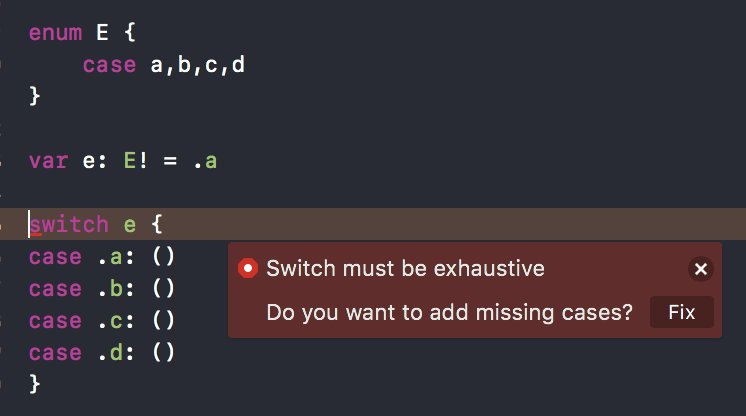Place cursor on the "case a,b,c,d" line
746x416 pixels.
coord(164,65)
